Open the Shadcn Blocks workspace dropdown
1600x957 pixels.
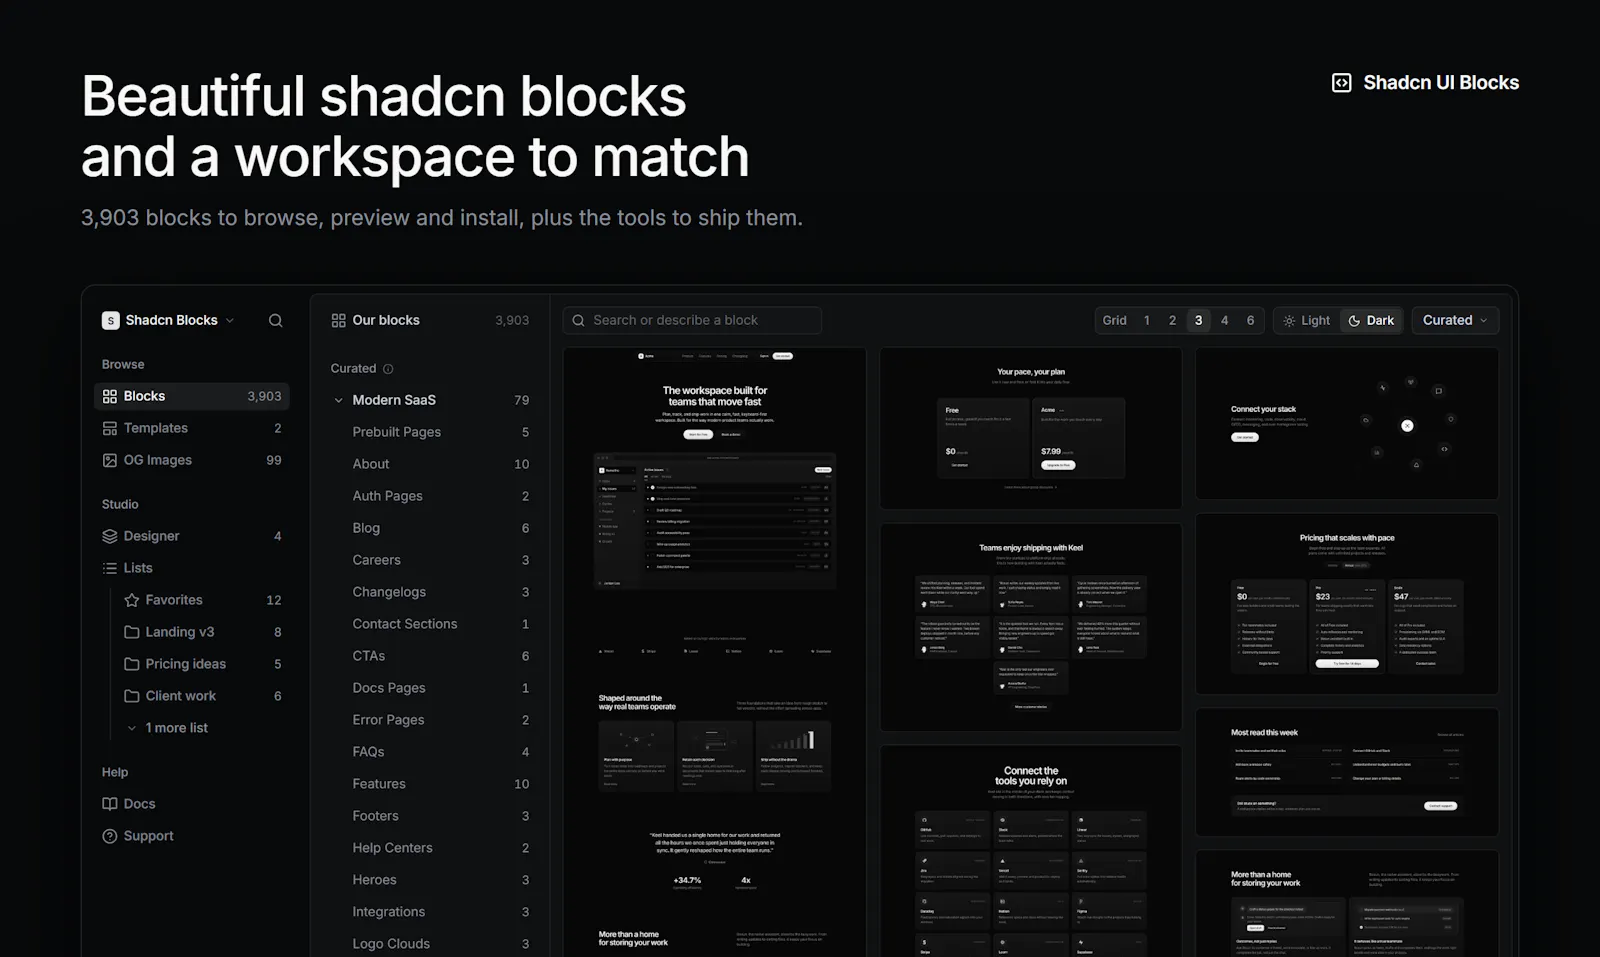point(169,320)
